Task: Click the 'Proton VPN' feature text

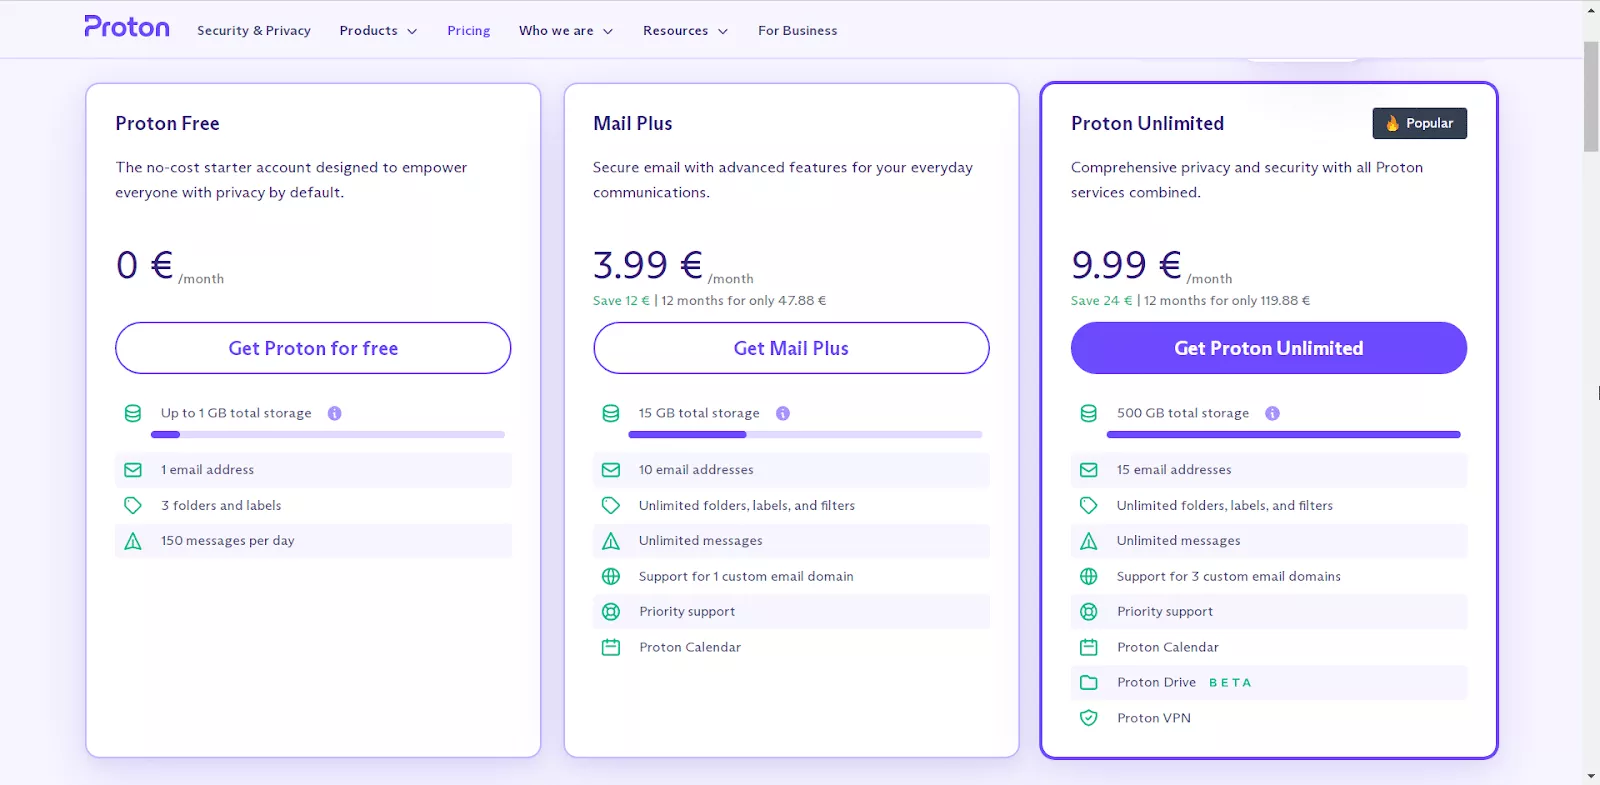Action: [1154, 718]
